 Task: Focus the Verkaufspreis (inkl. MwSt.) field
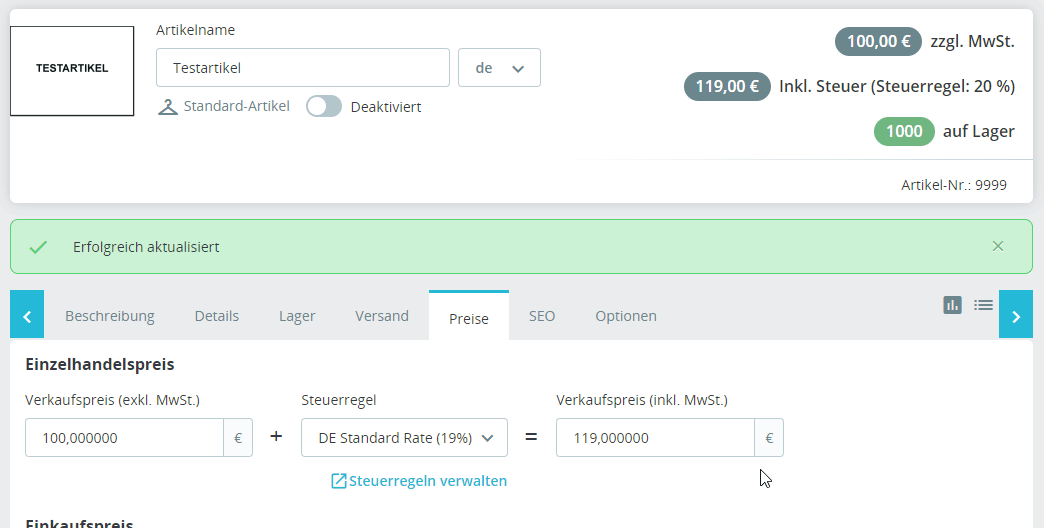click(655, 437)
